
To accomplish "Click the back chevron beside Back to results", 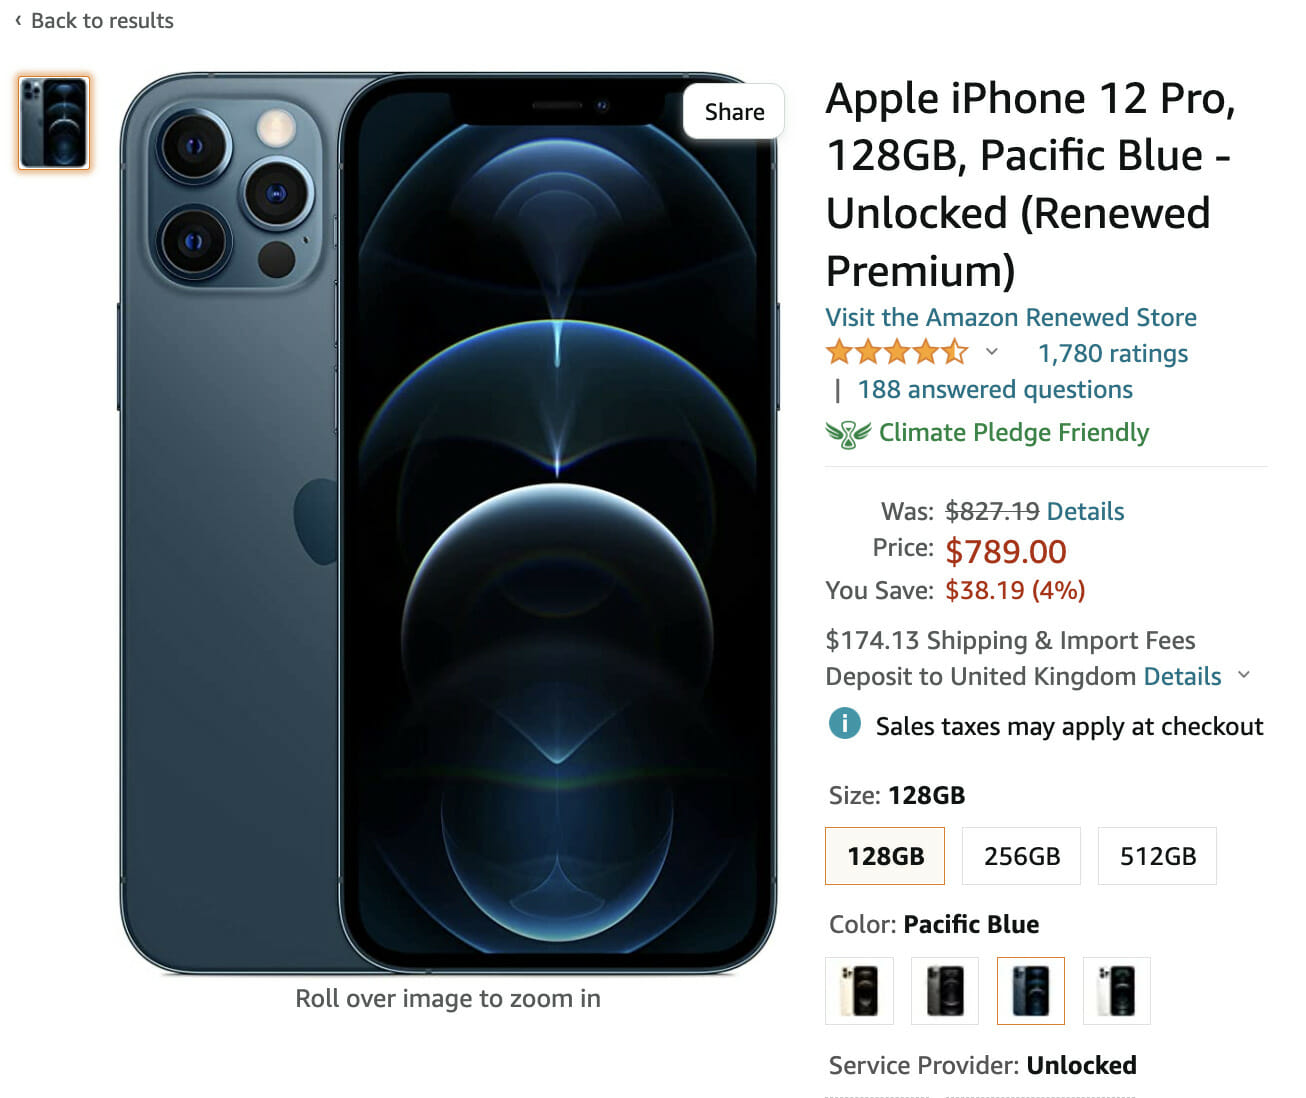I will click(x=18, y=20).
